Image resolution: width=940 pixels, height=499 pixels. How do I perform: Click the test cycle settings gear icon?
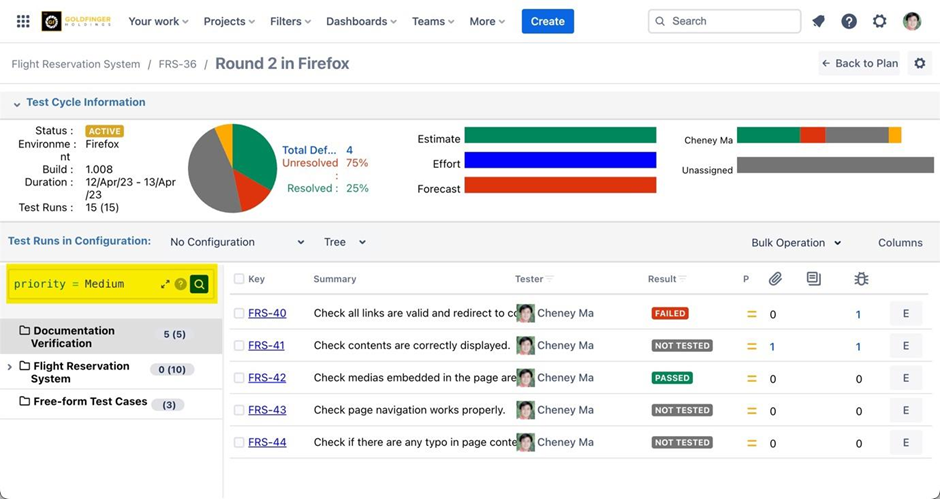click(920, 63)
